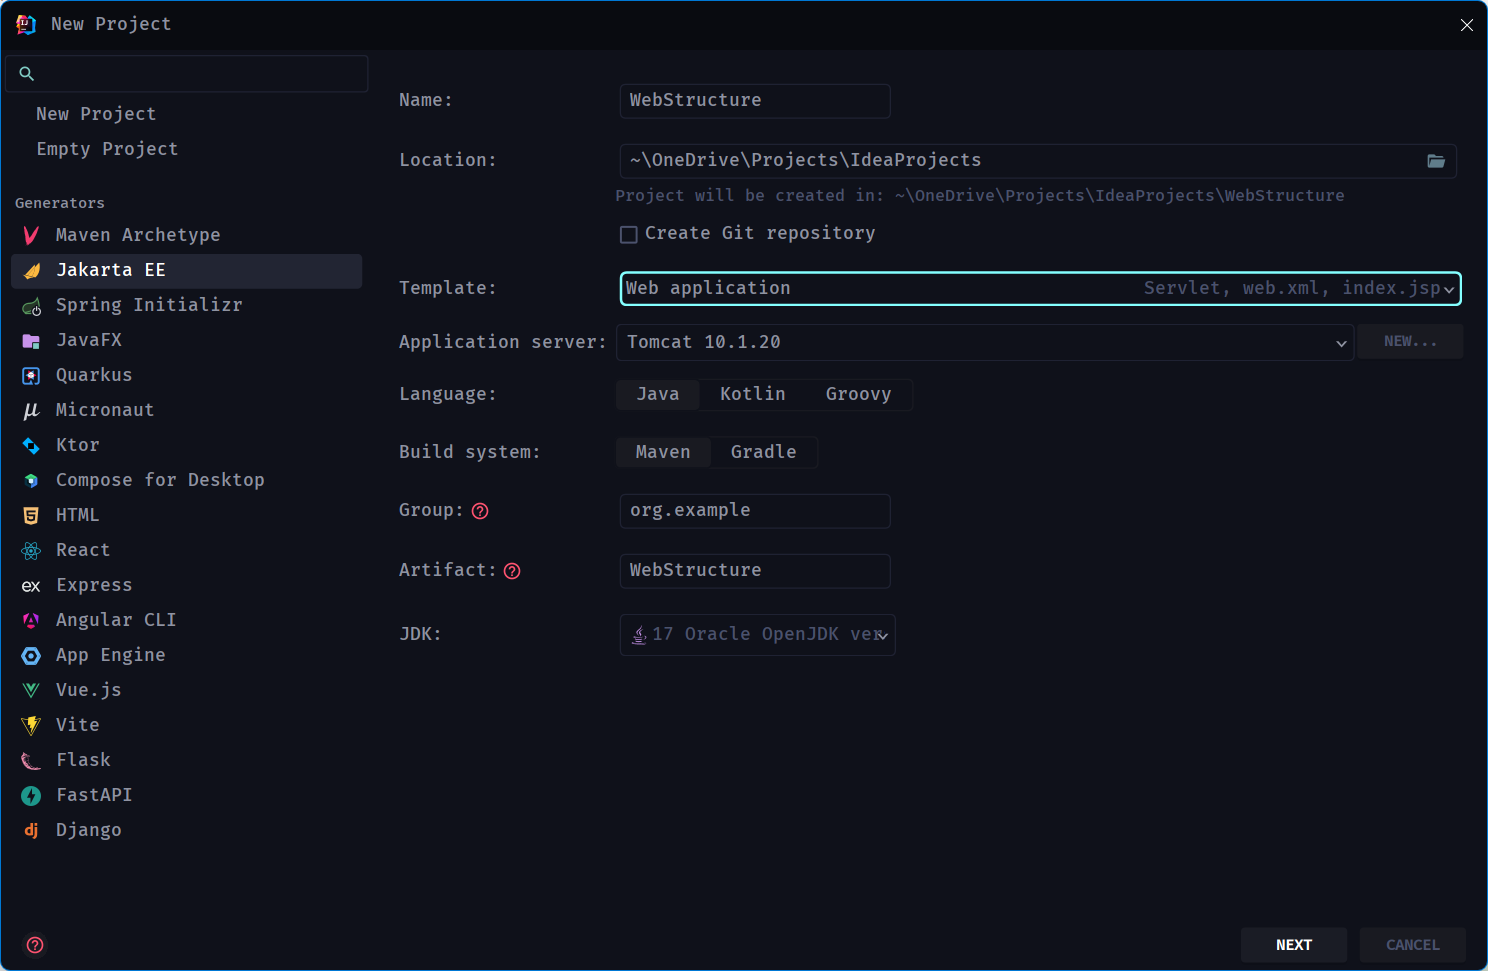Click the JavaFX folder icon
The height and width of the screenshot is (971, 1488).
coord(31,341)
